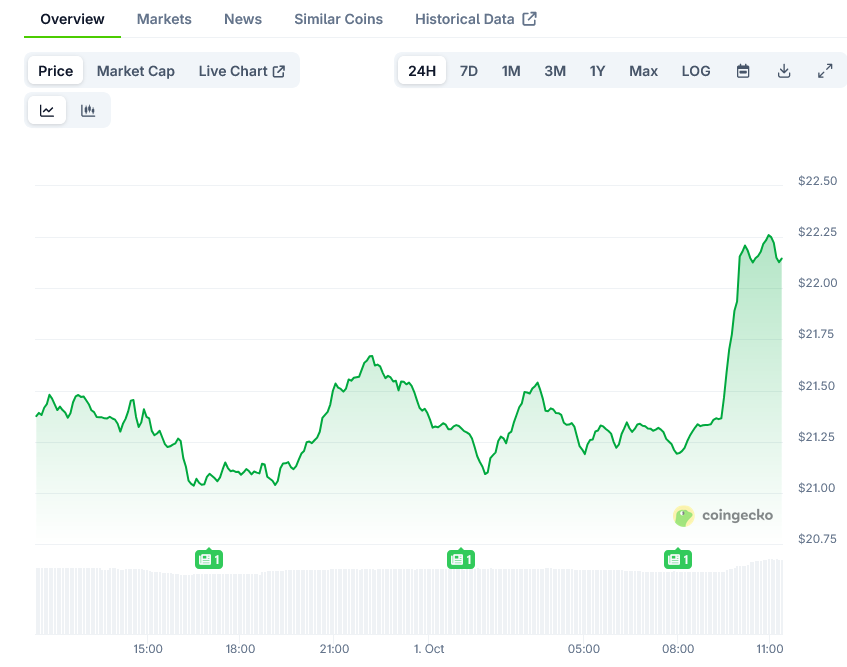Click the news marker near 1. Oct
The width and height of the screenshot is (847, 667).
(x=460, y=559)
